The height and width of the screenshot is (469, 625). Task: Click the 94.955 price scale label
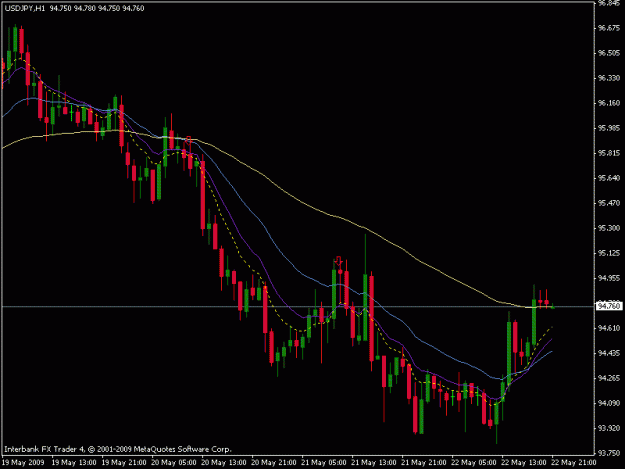click(609, 278)
